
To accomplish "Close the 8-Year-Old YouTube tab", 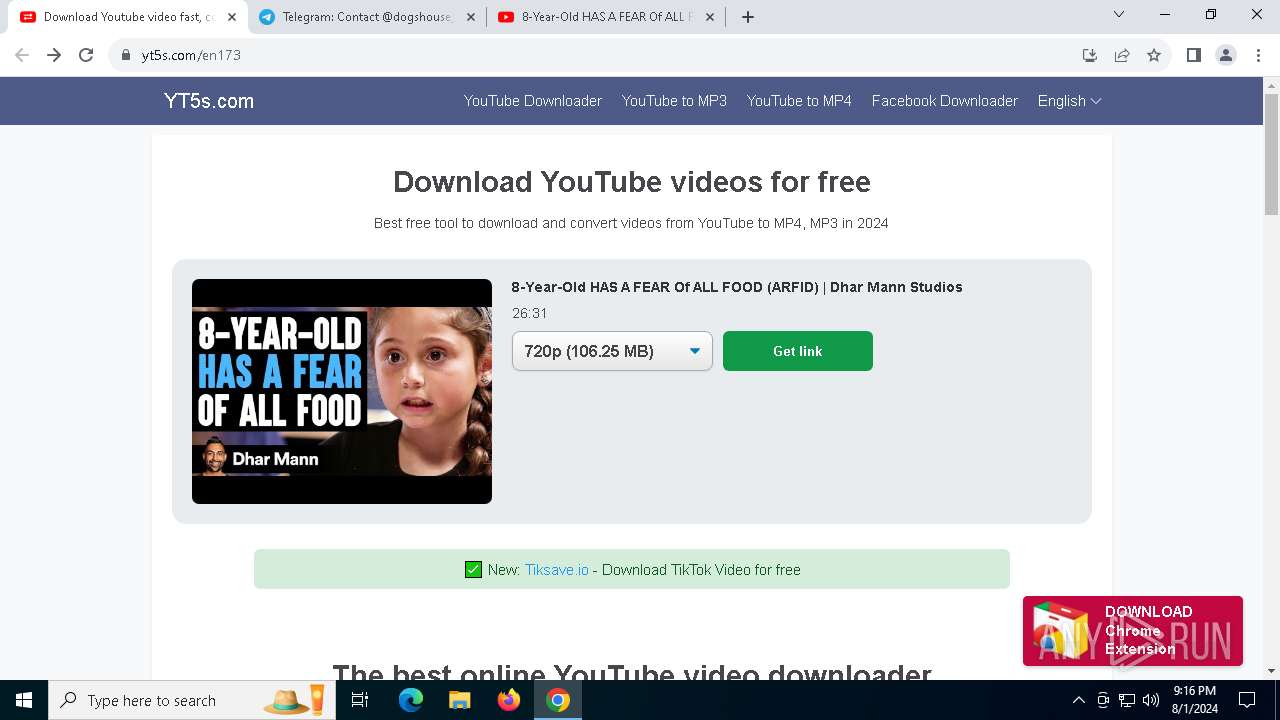I will pyautogui.click(x=712, y=17).
